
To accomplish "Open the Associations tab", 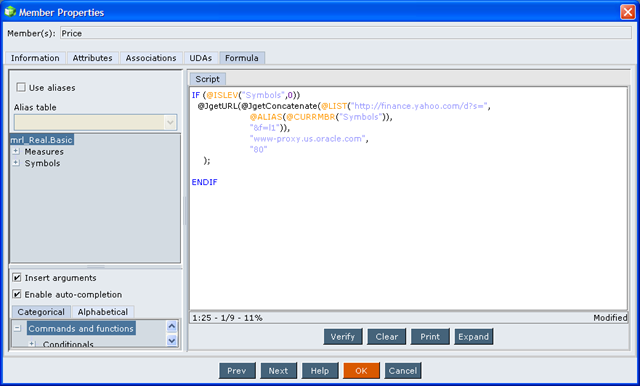I will [151, 58].
